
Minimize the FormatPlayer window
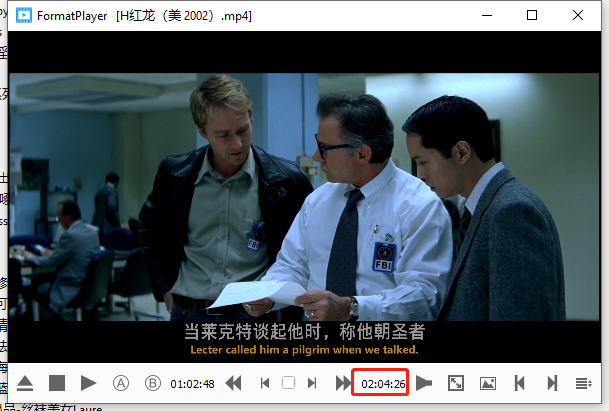coord(487,16)
